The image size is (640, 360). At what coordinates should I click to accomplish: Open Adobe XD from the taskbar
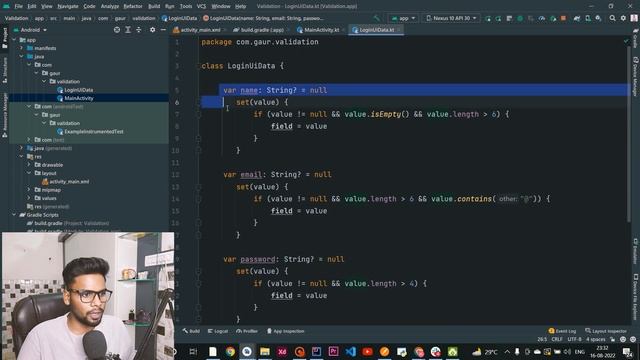pos(282,351)
